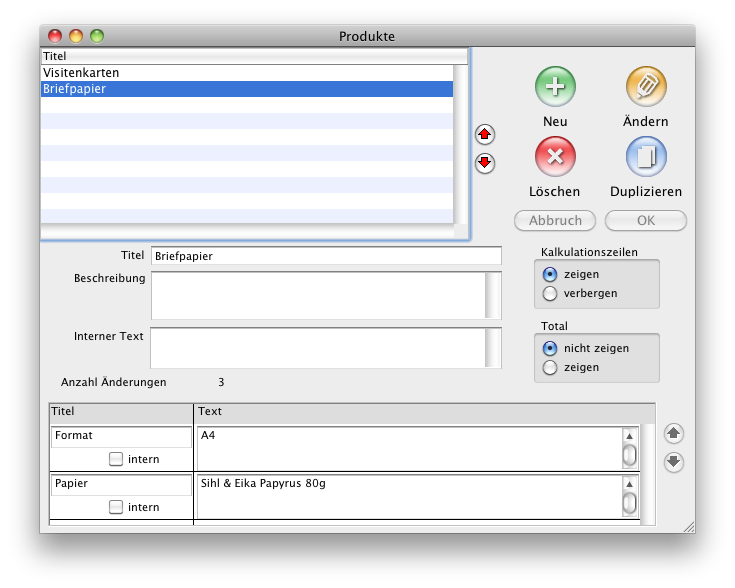The height and width of the screenshot is (588, 735).
Task: Move product down with red down arrow
Action: tap(485, 163)
